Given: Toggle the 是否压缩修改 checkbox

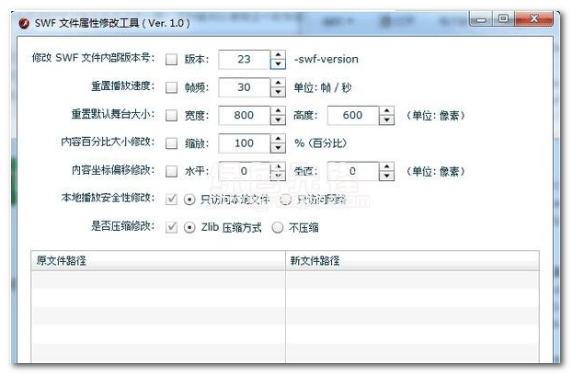Looking at the screenshot, I should (171, 227).
